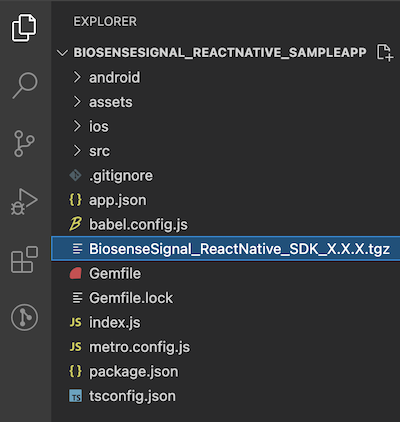The image size is (400, 422).
Task: Open the Explorer view in activity bar
Action: coord(24,28)
